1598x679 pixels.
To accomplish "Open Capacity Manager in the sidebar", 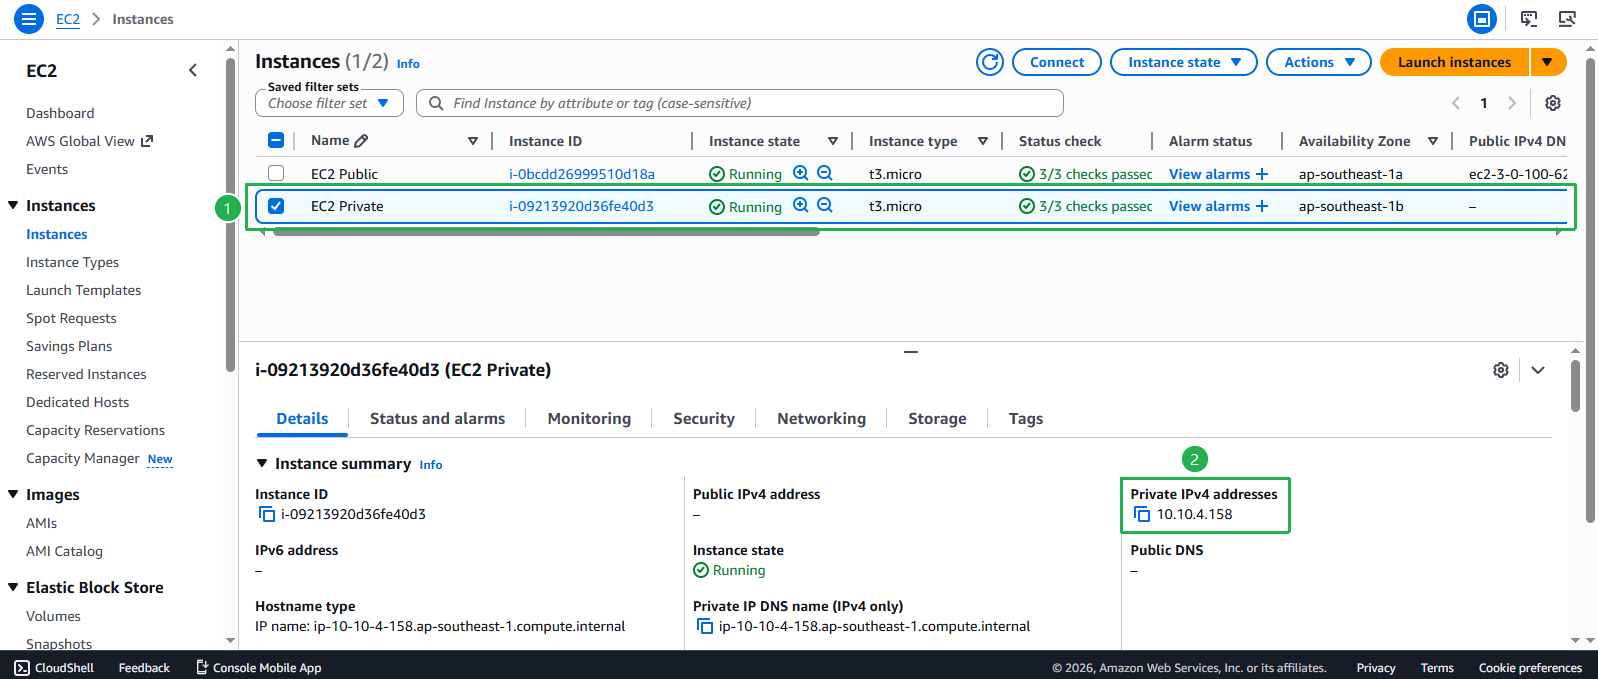I will 83,458.
